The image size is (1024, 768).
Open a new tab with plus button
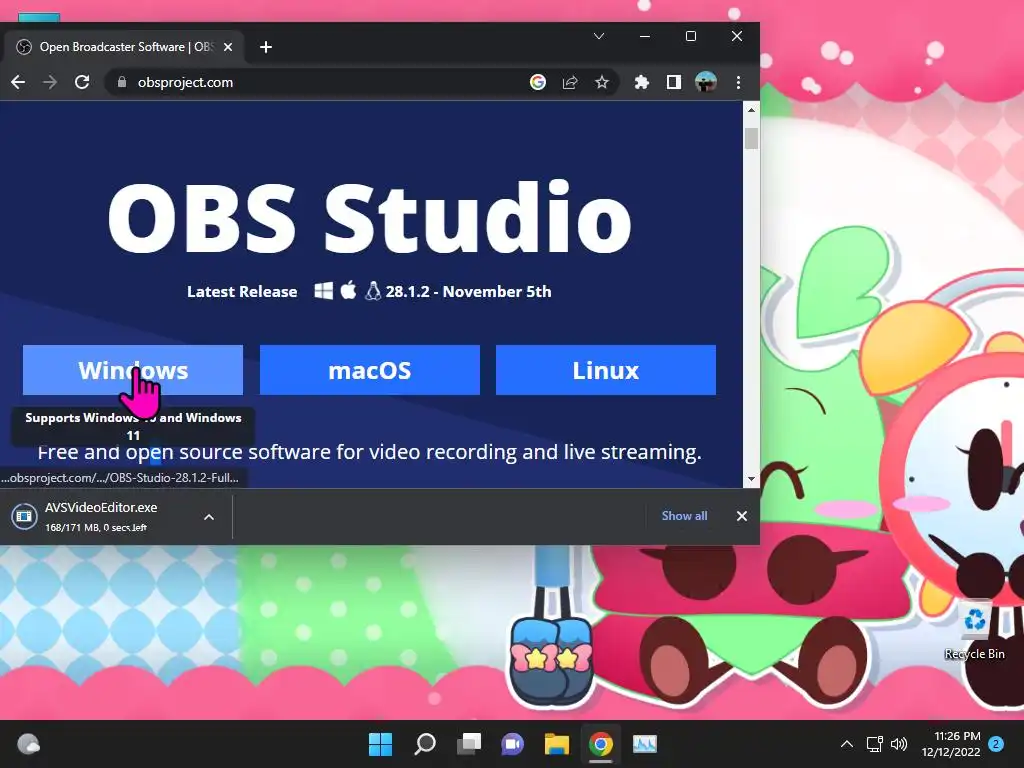tap(266, 47)
